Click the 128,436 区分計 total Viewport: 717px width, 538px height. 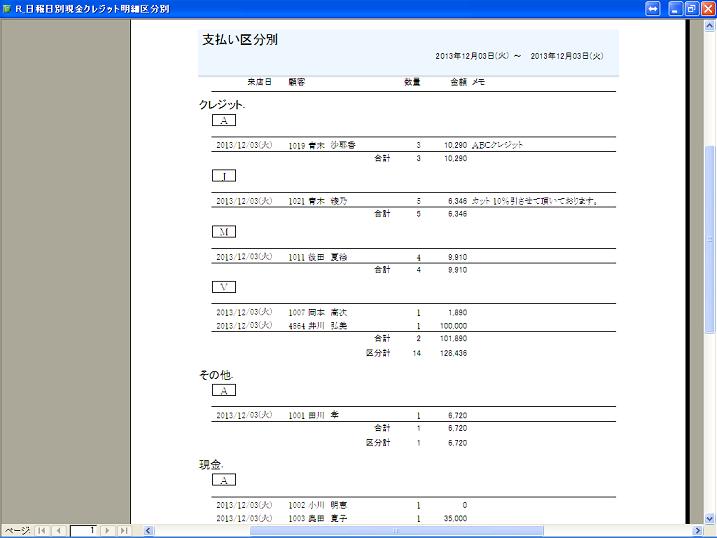pyautogui.click(x=453, y=353)
